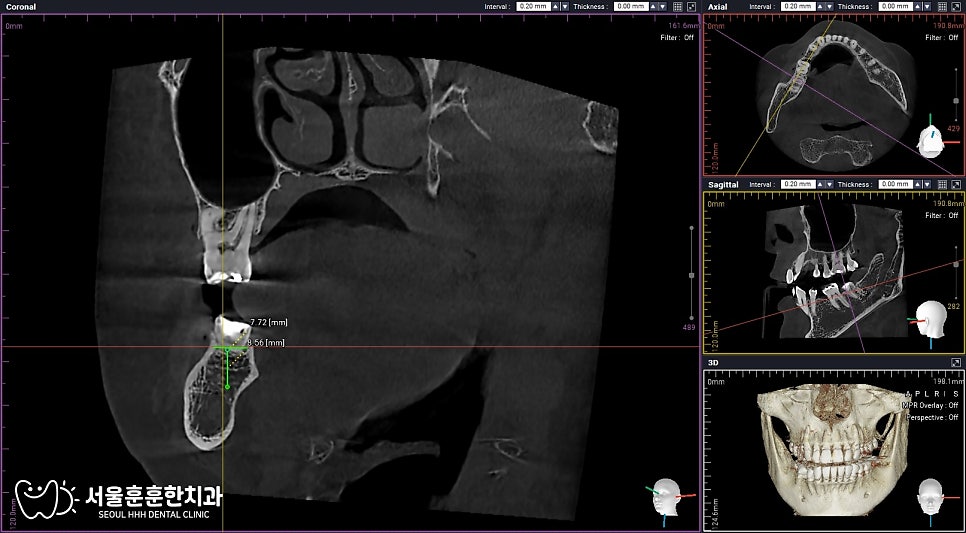Click the grid layout icon in Axial header
Screen dimensions: 966x533
click(x=943, y=7)
